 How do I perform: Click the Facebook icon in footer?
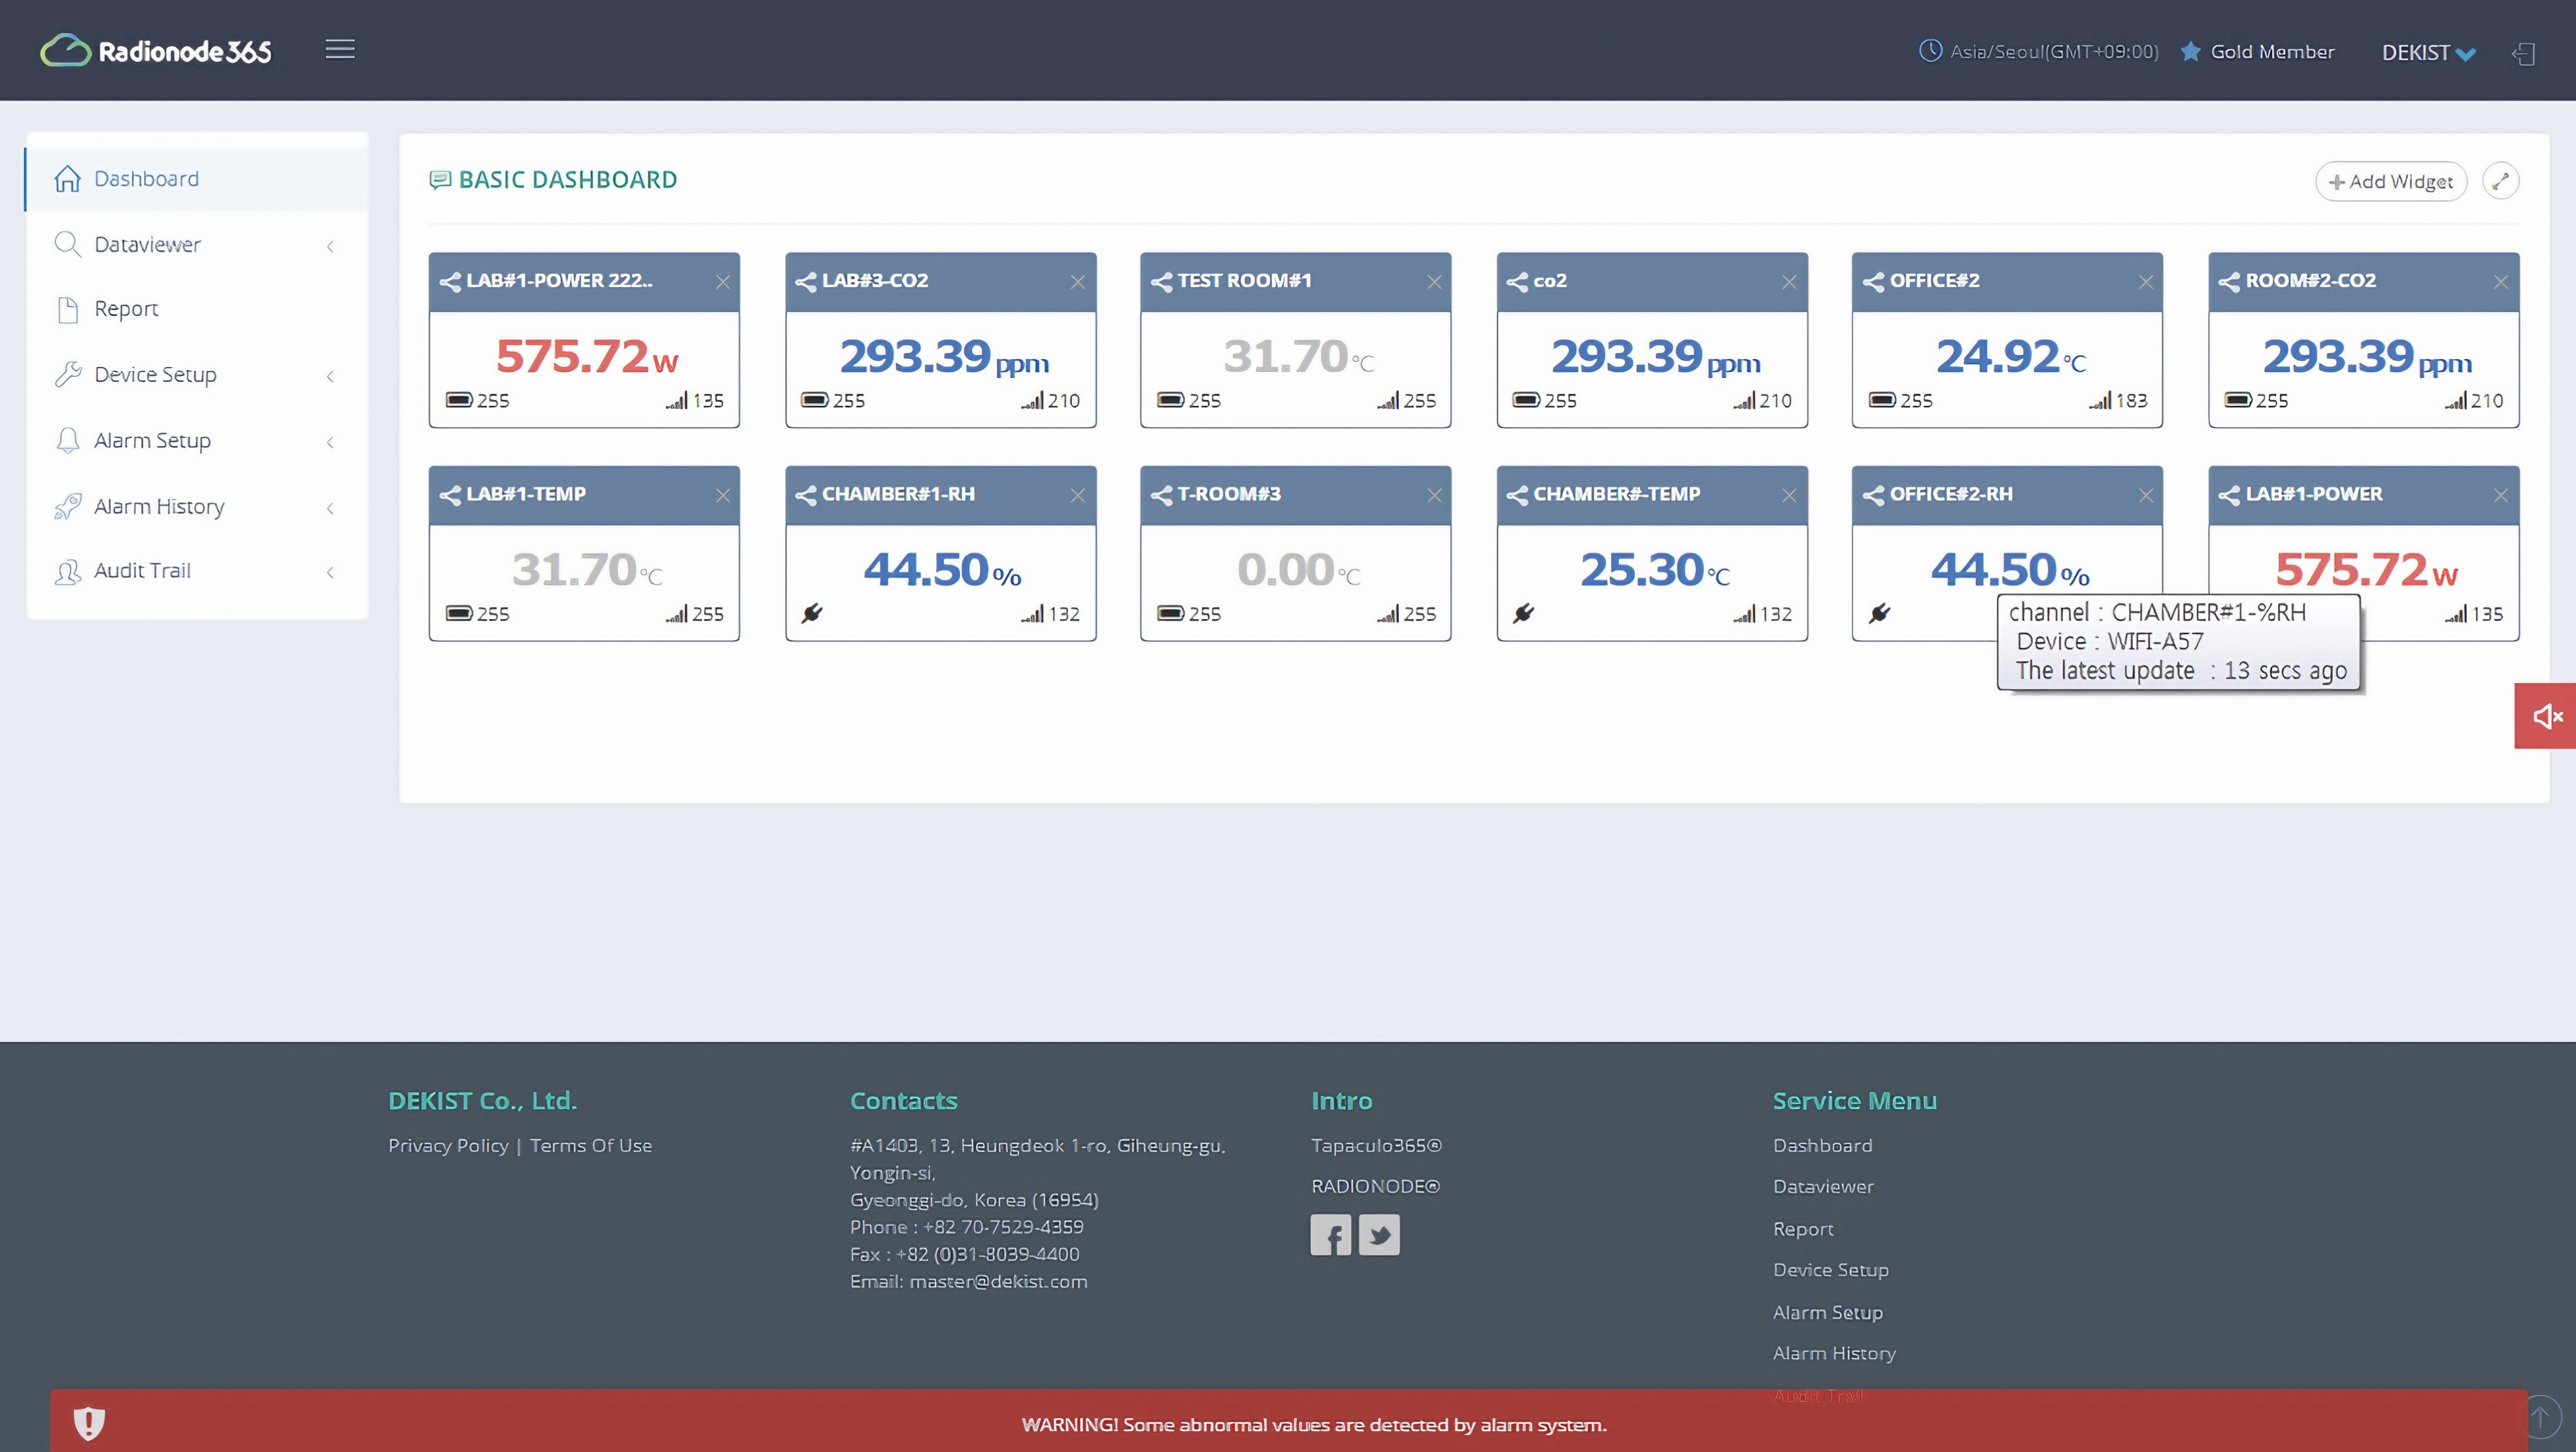point(1330,1235)
